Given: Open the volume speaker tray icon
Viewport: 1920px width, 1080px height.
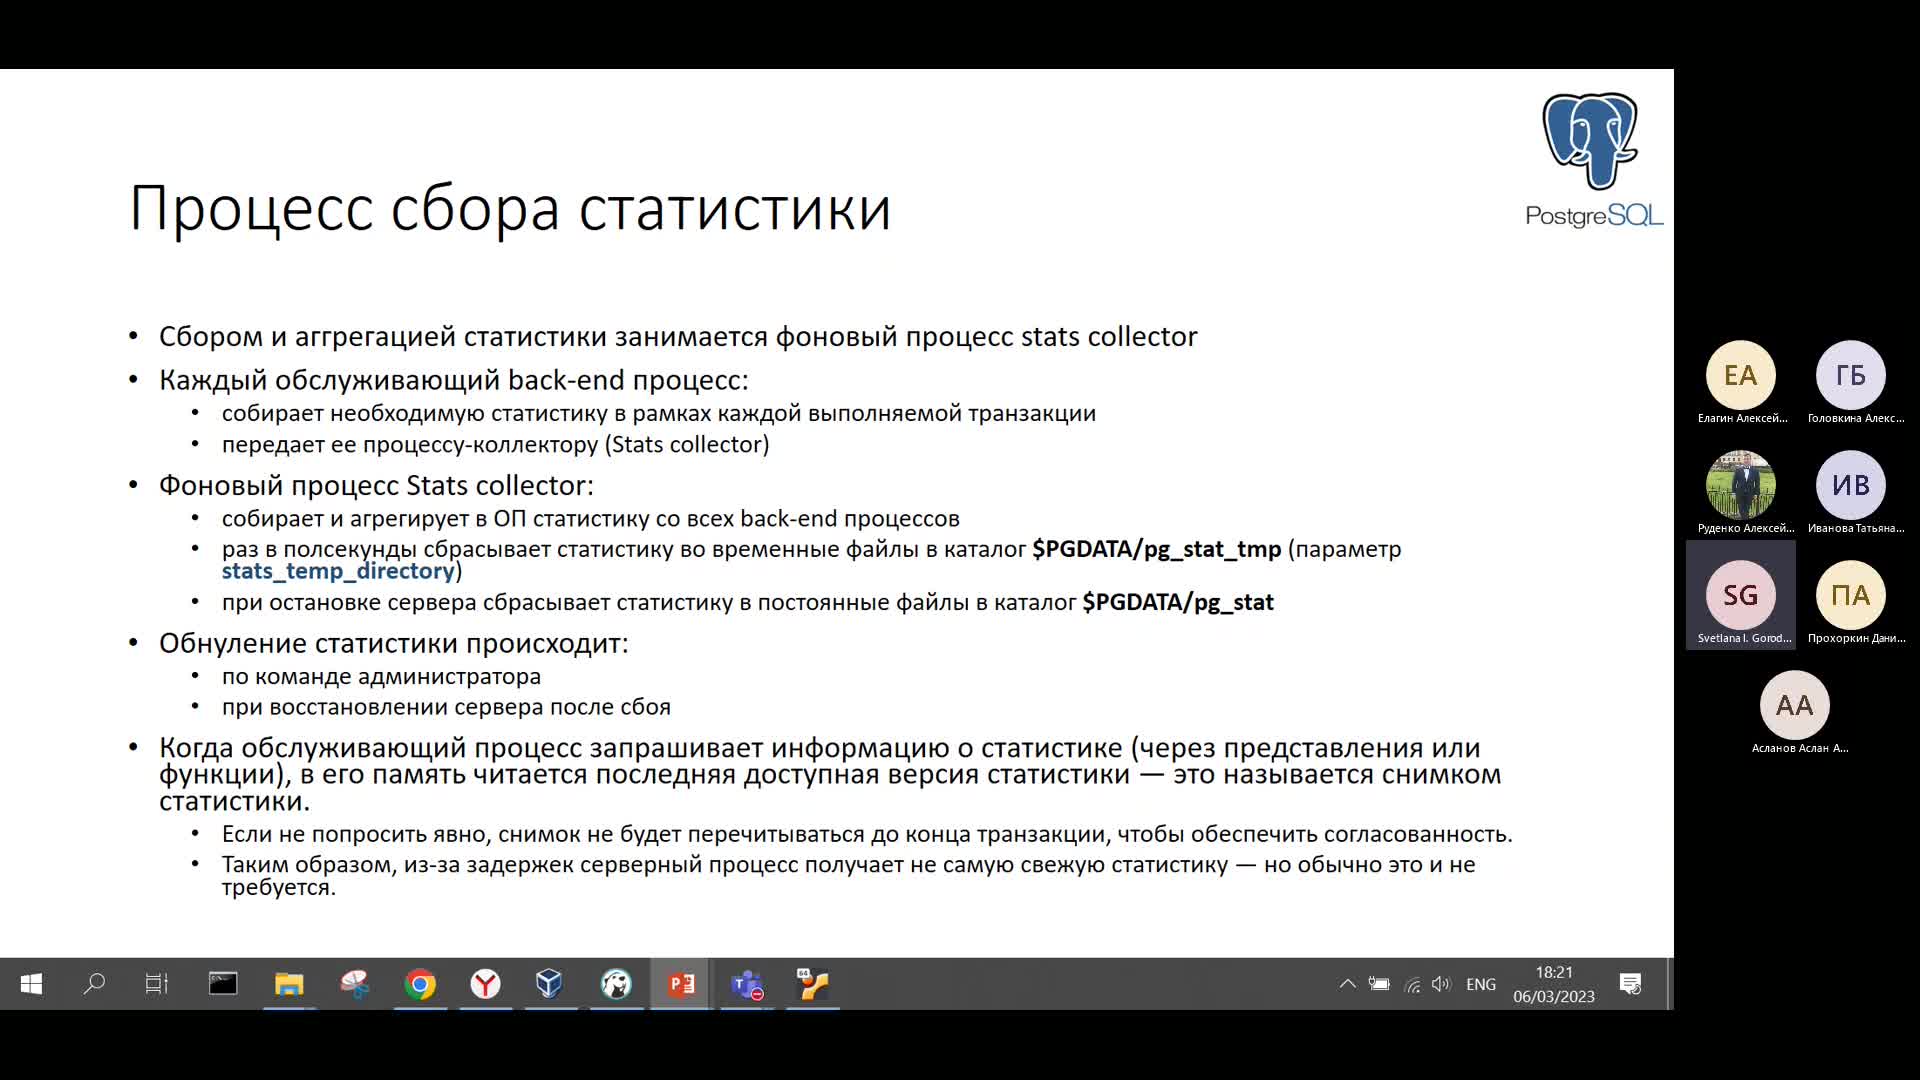Looking at the screenshot, I should (1441, 984).
